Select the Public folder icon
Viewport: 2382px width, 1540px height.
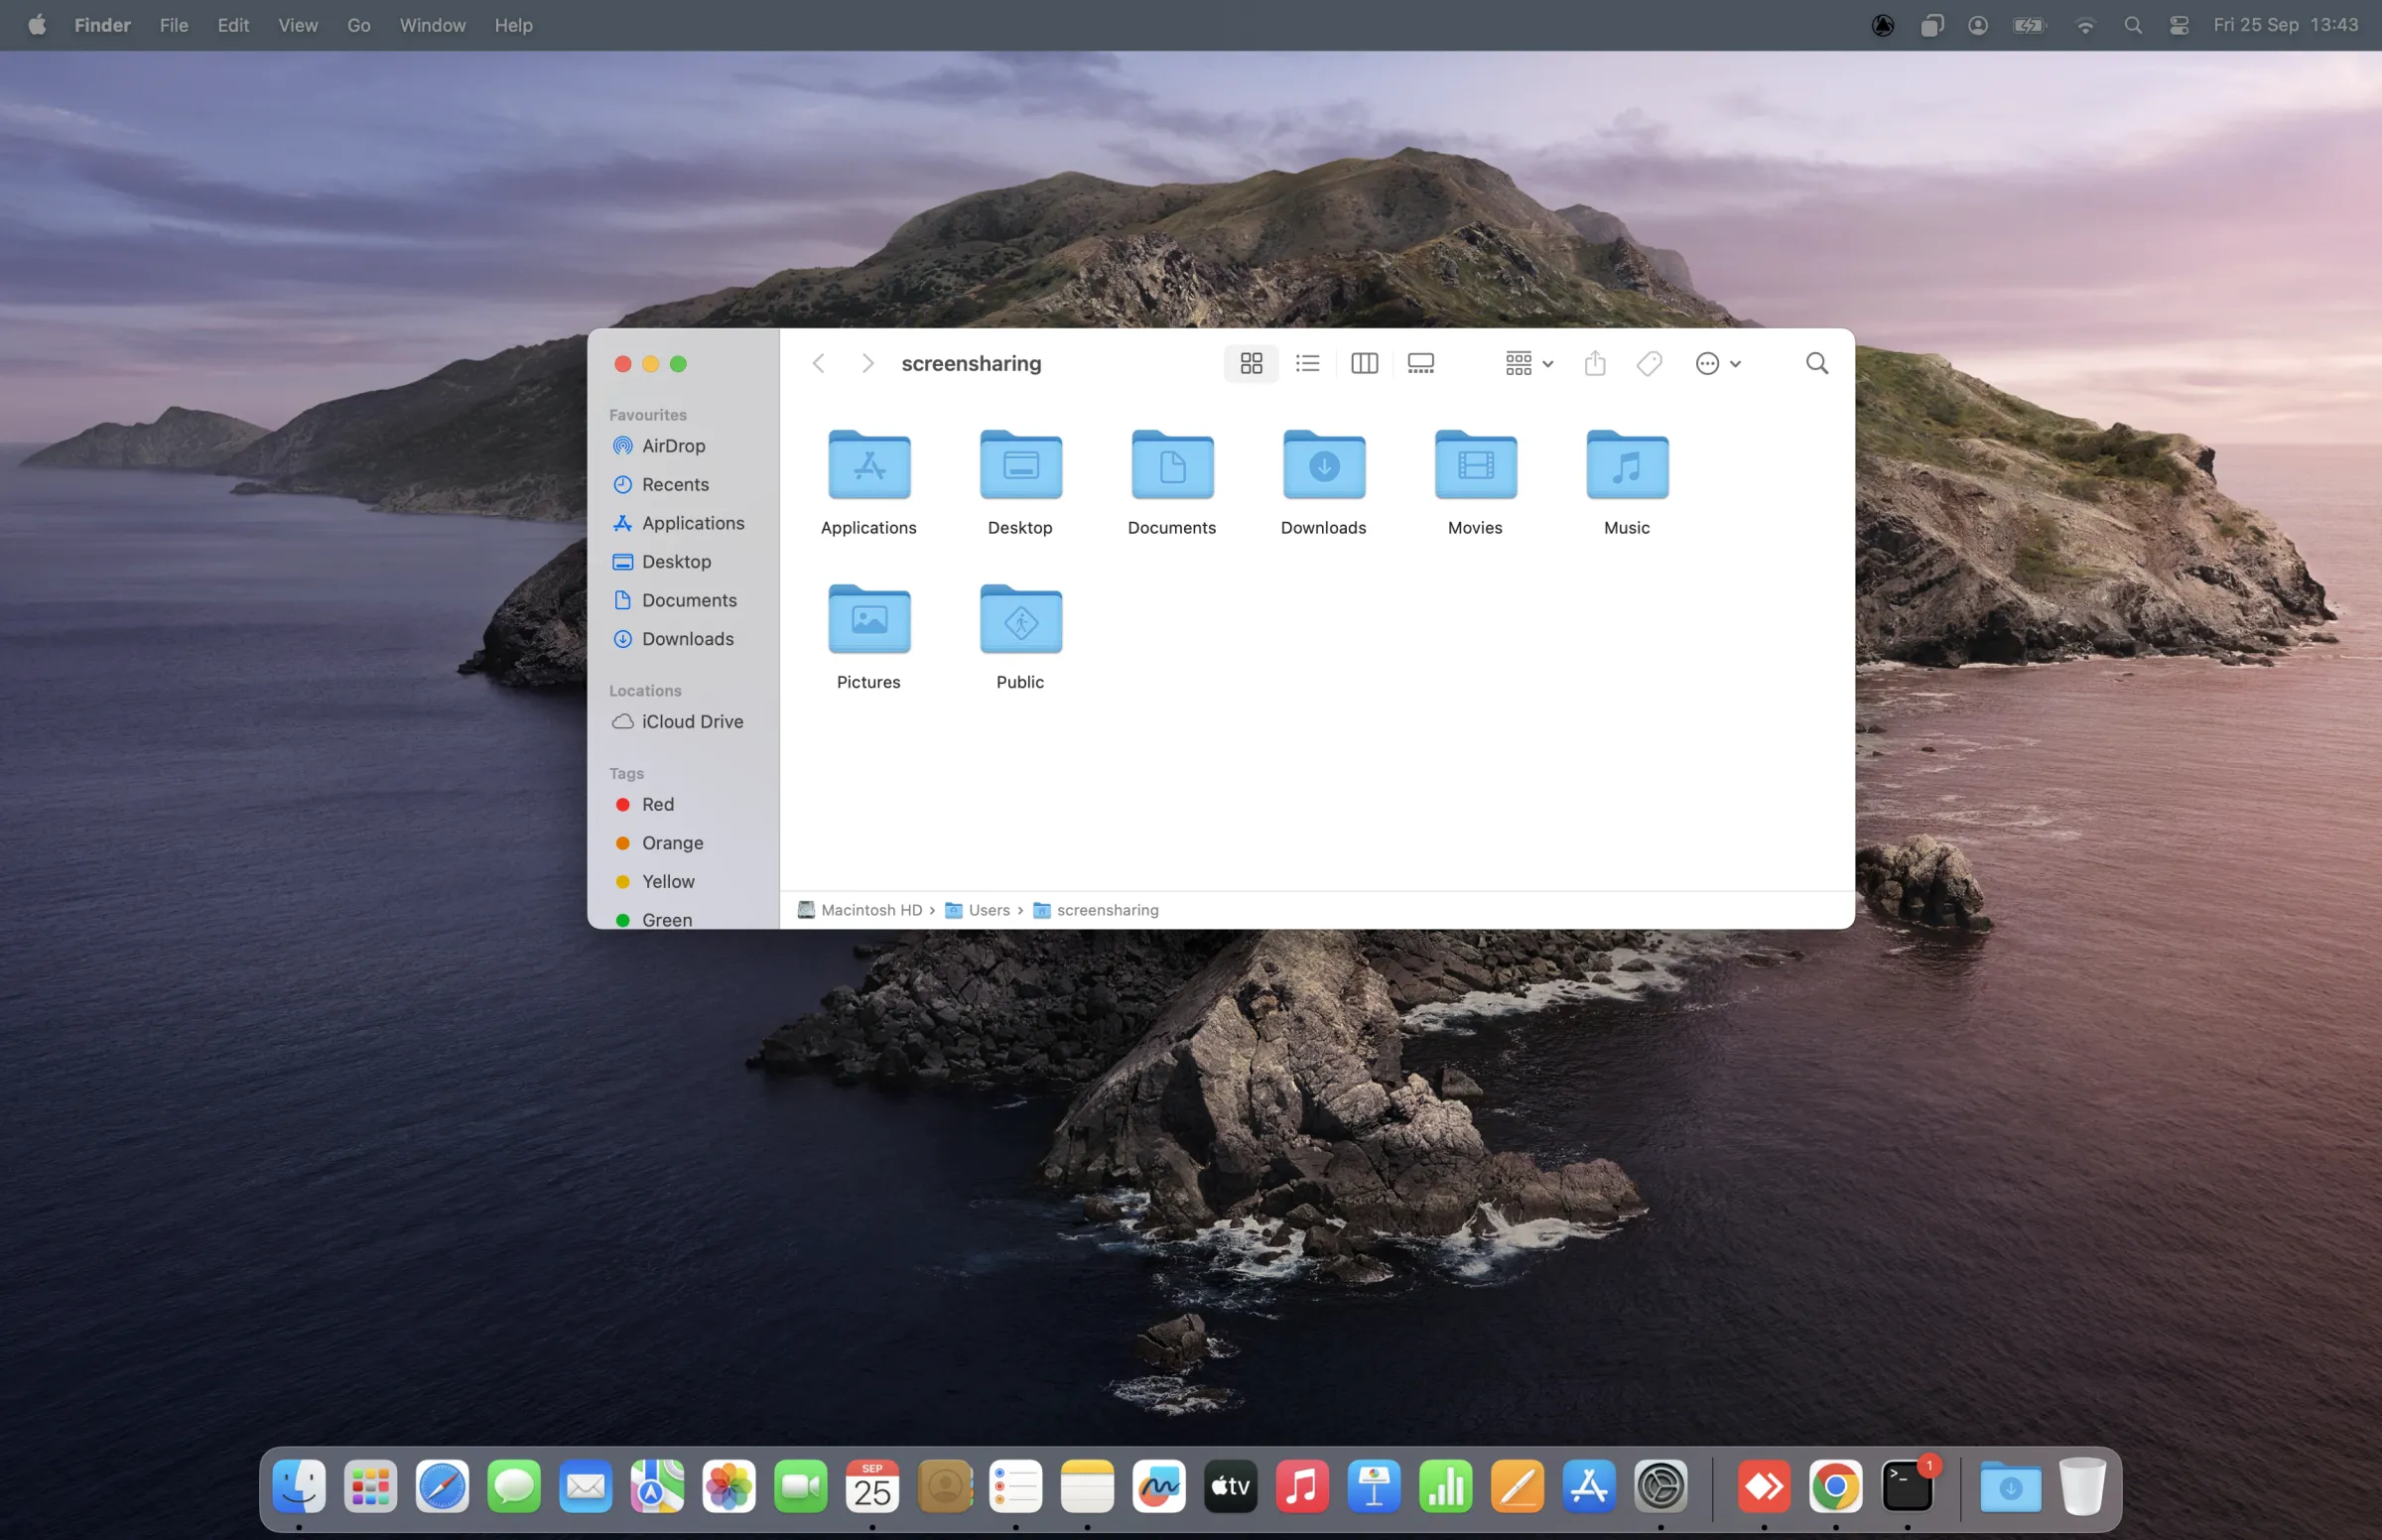(x=1020, y=619)
